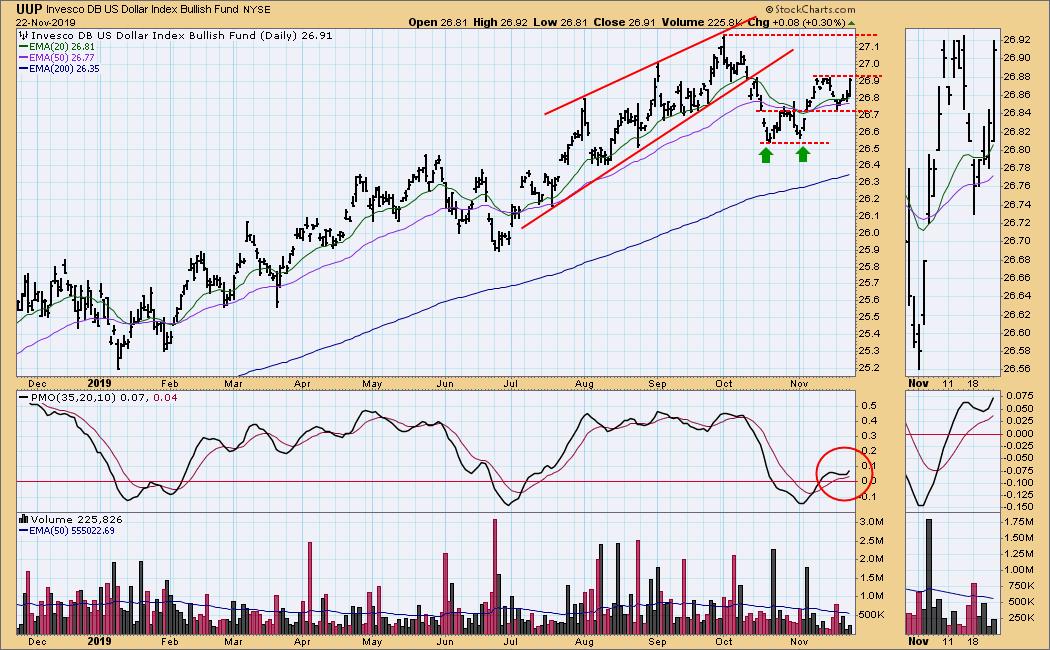
Task: Click the EMA(50) 555022.69 volume label
Action: tap(72, 530)
